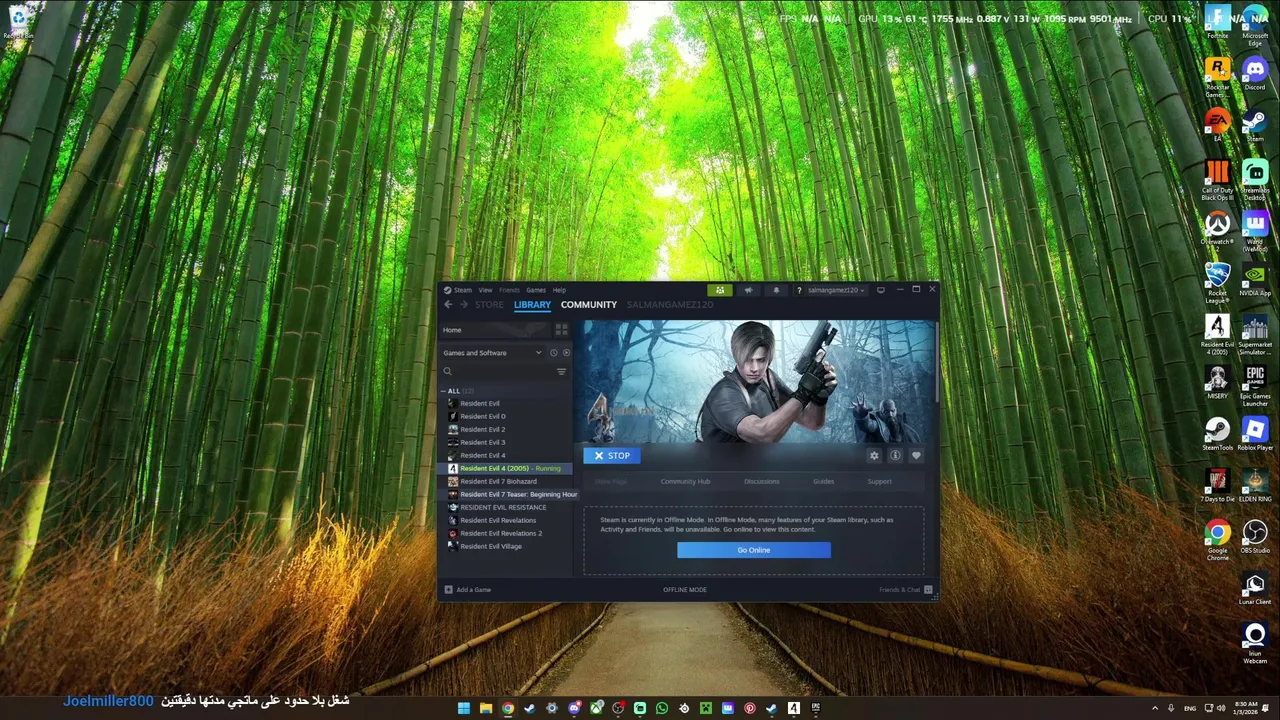Open NVIDIA App desktop shortcut
This screenshot has height=720, width=1280.
[1254, 280]
